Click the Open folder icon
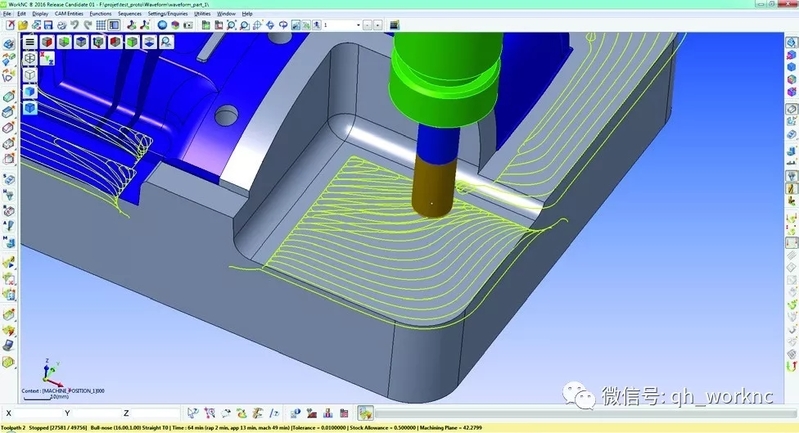This screenshot has width=799, height=433. click(x=20, y=24)
